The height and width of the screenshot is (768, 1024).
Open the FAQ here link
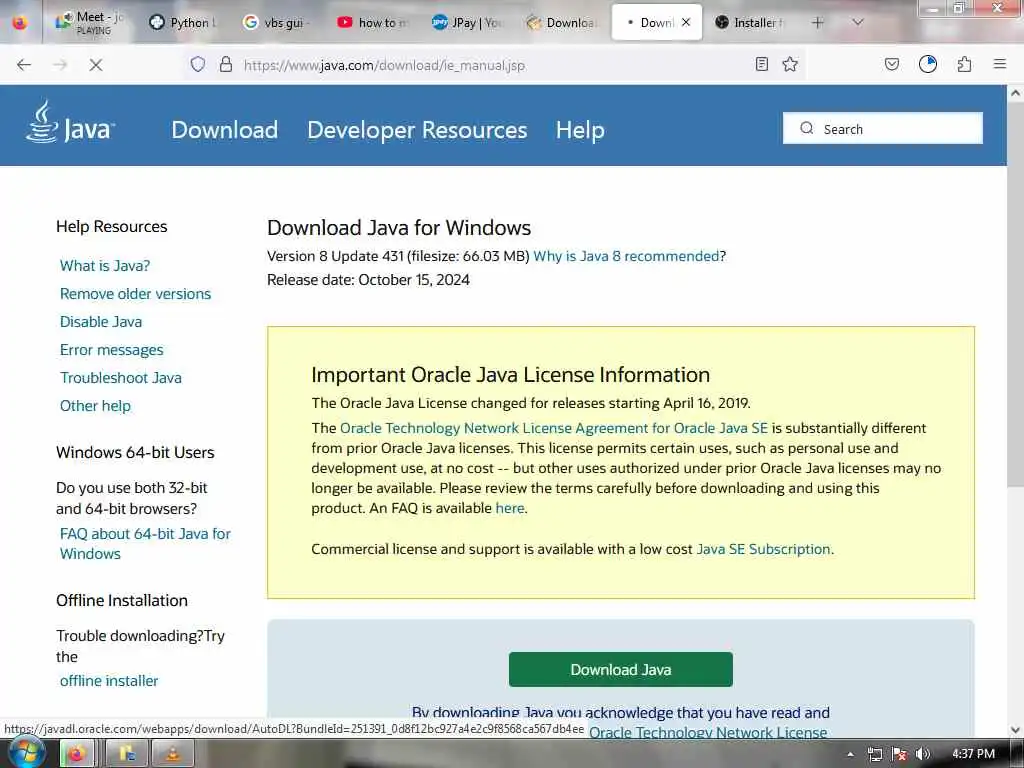point(509,508)
